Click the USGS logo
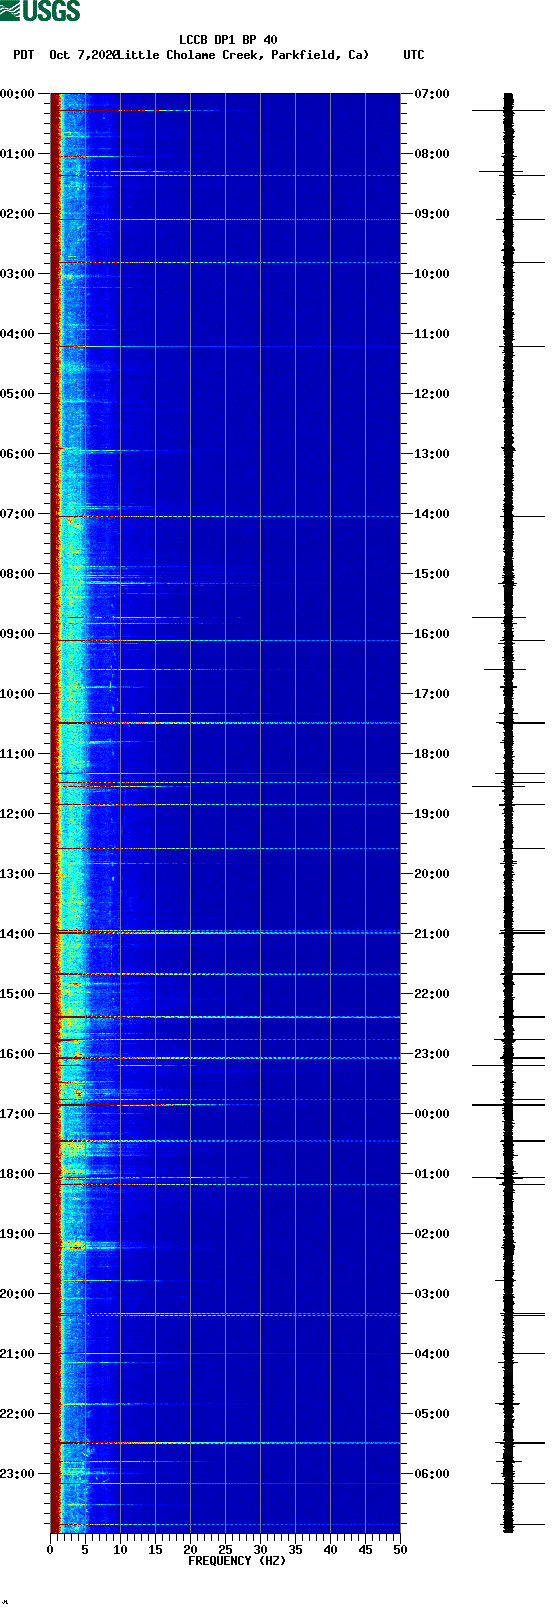This screenshot has width=552, height=1613. click(x=40, y=11)
